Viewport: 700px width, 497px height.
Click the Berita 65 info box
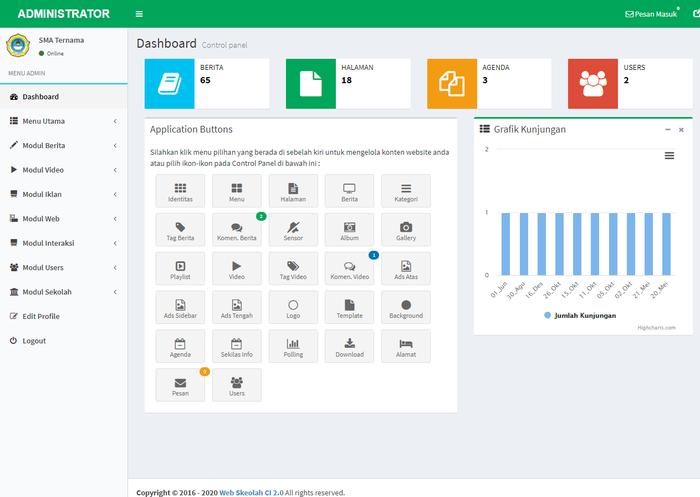[207, 83]
